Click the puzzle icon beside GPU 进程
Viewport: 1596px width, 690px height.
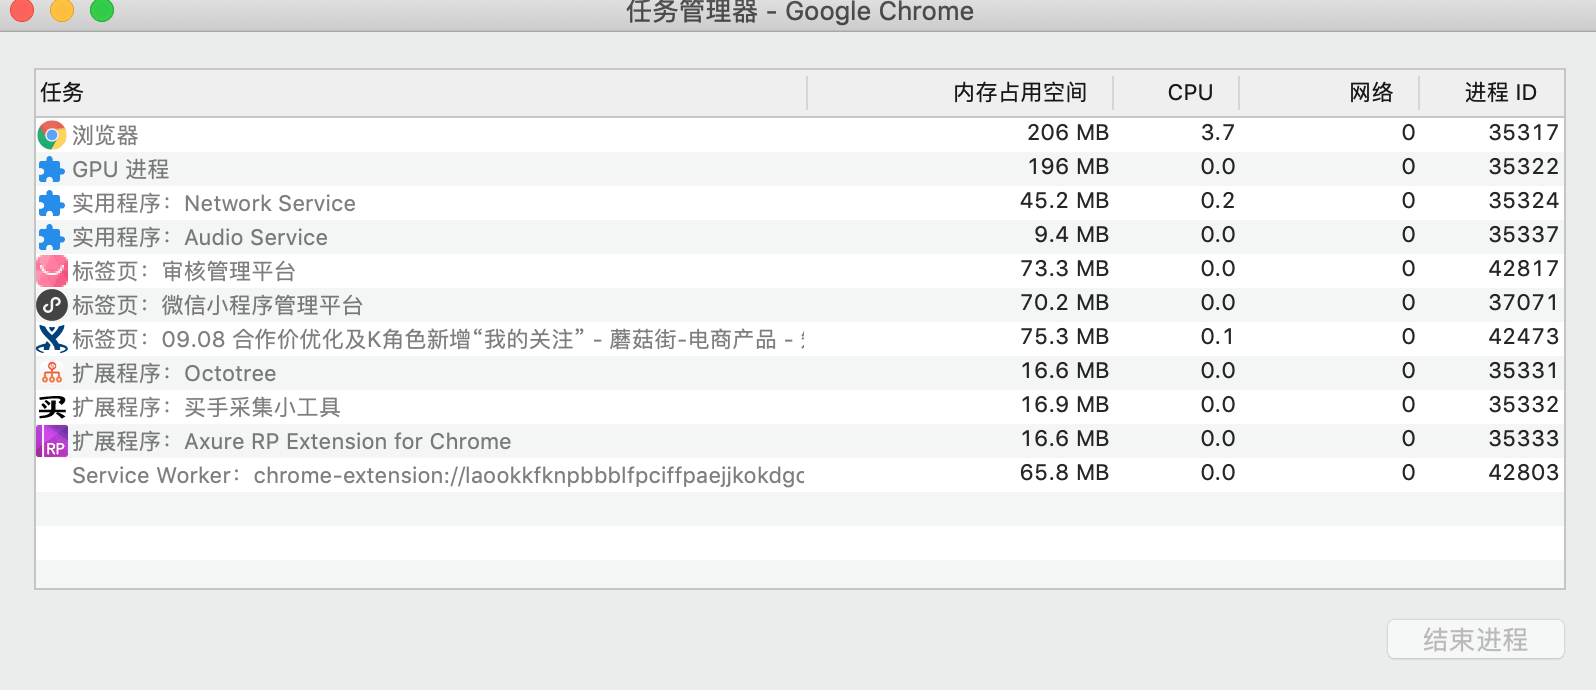coord(52,169)
